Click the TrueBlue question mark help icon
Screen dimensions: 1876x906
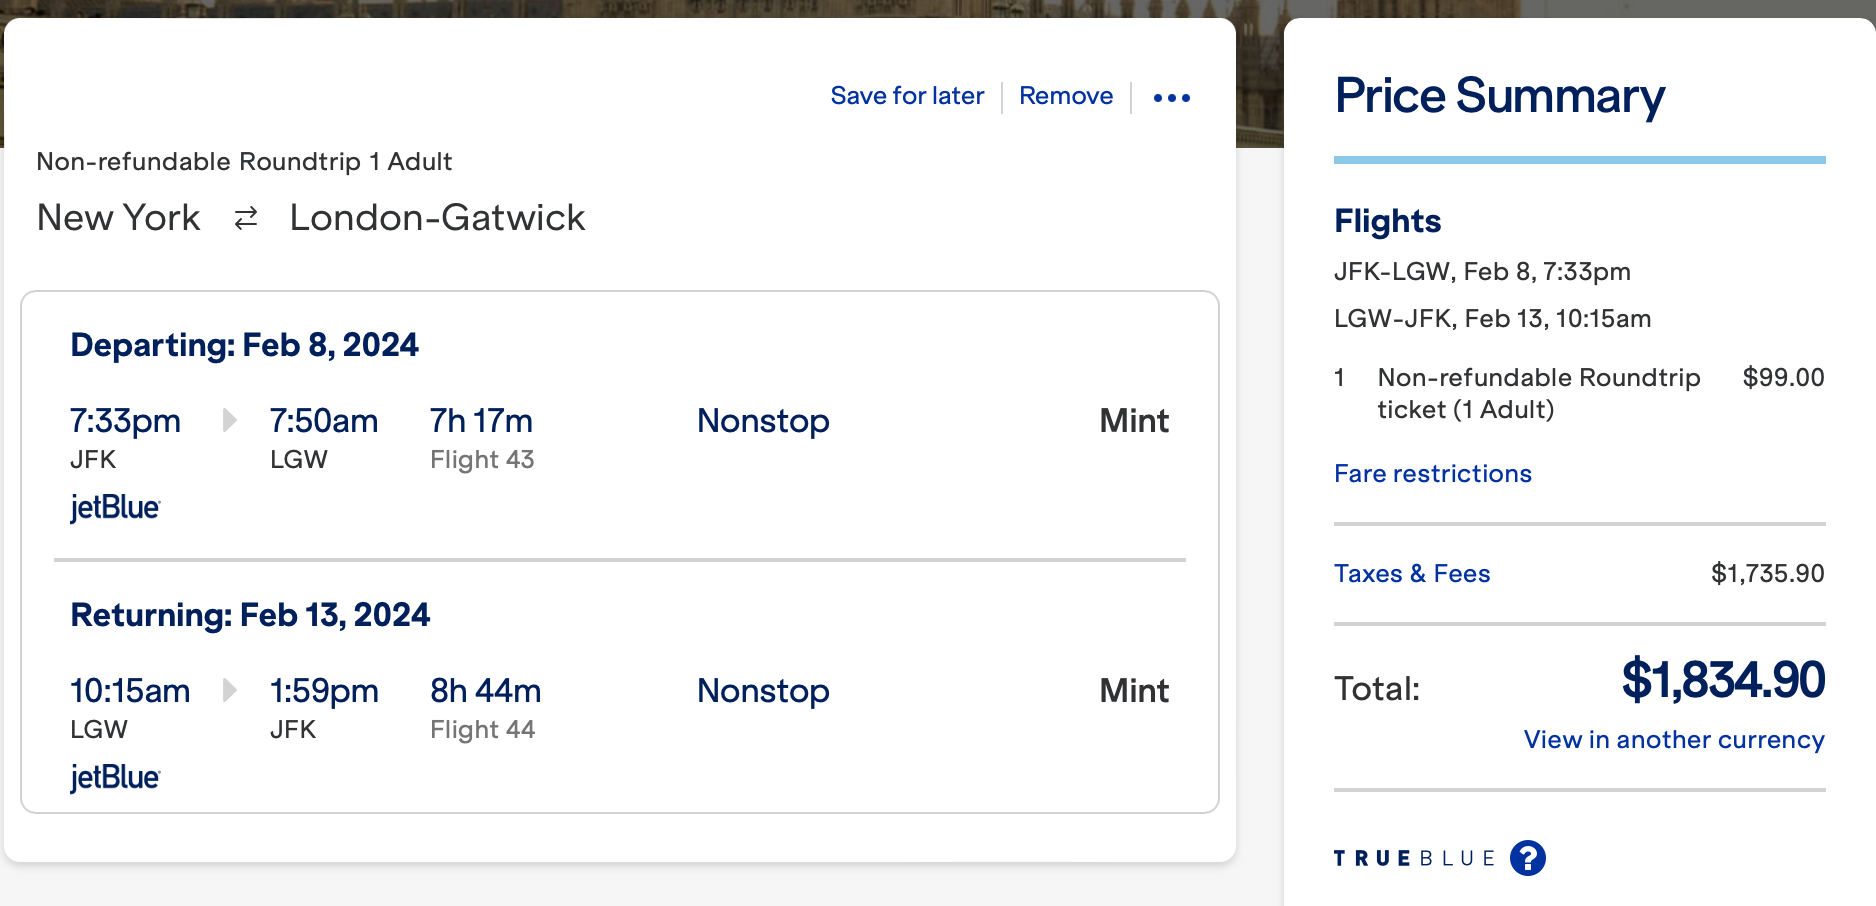(1527, 858)
